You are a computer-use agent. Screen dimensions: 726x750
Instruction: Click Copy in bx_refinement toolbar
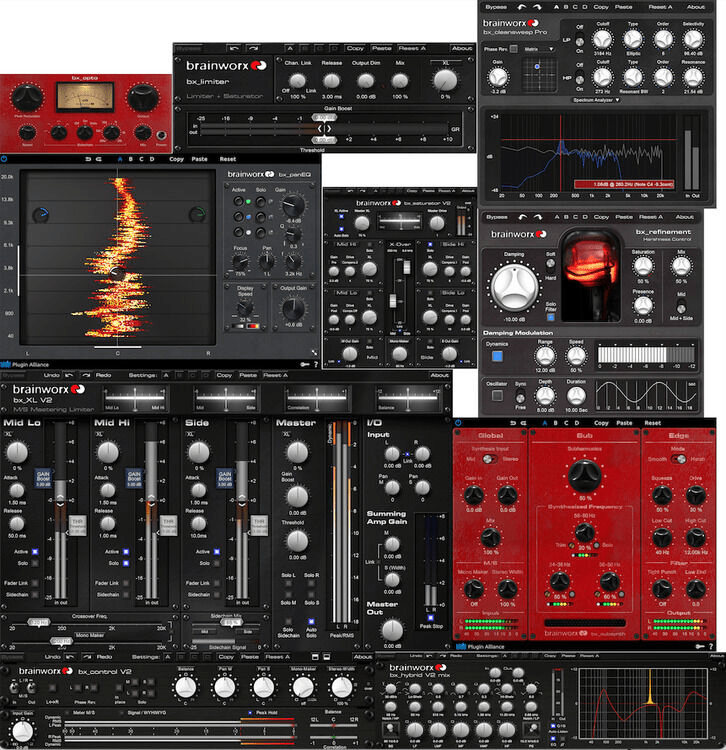601,217
